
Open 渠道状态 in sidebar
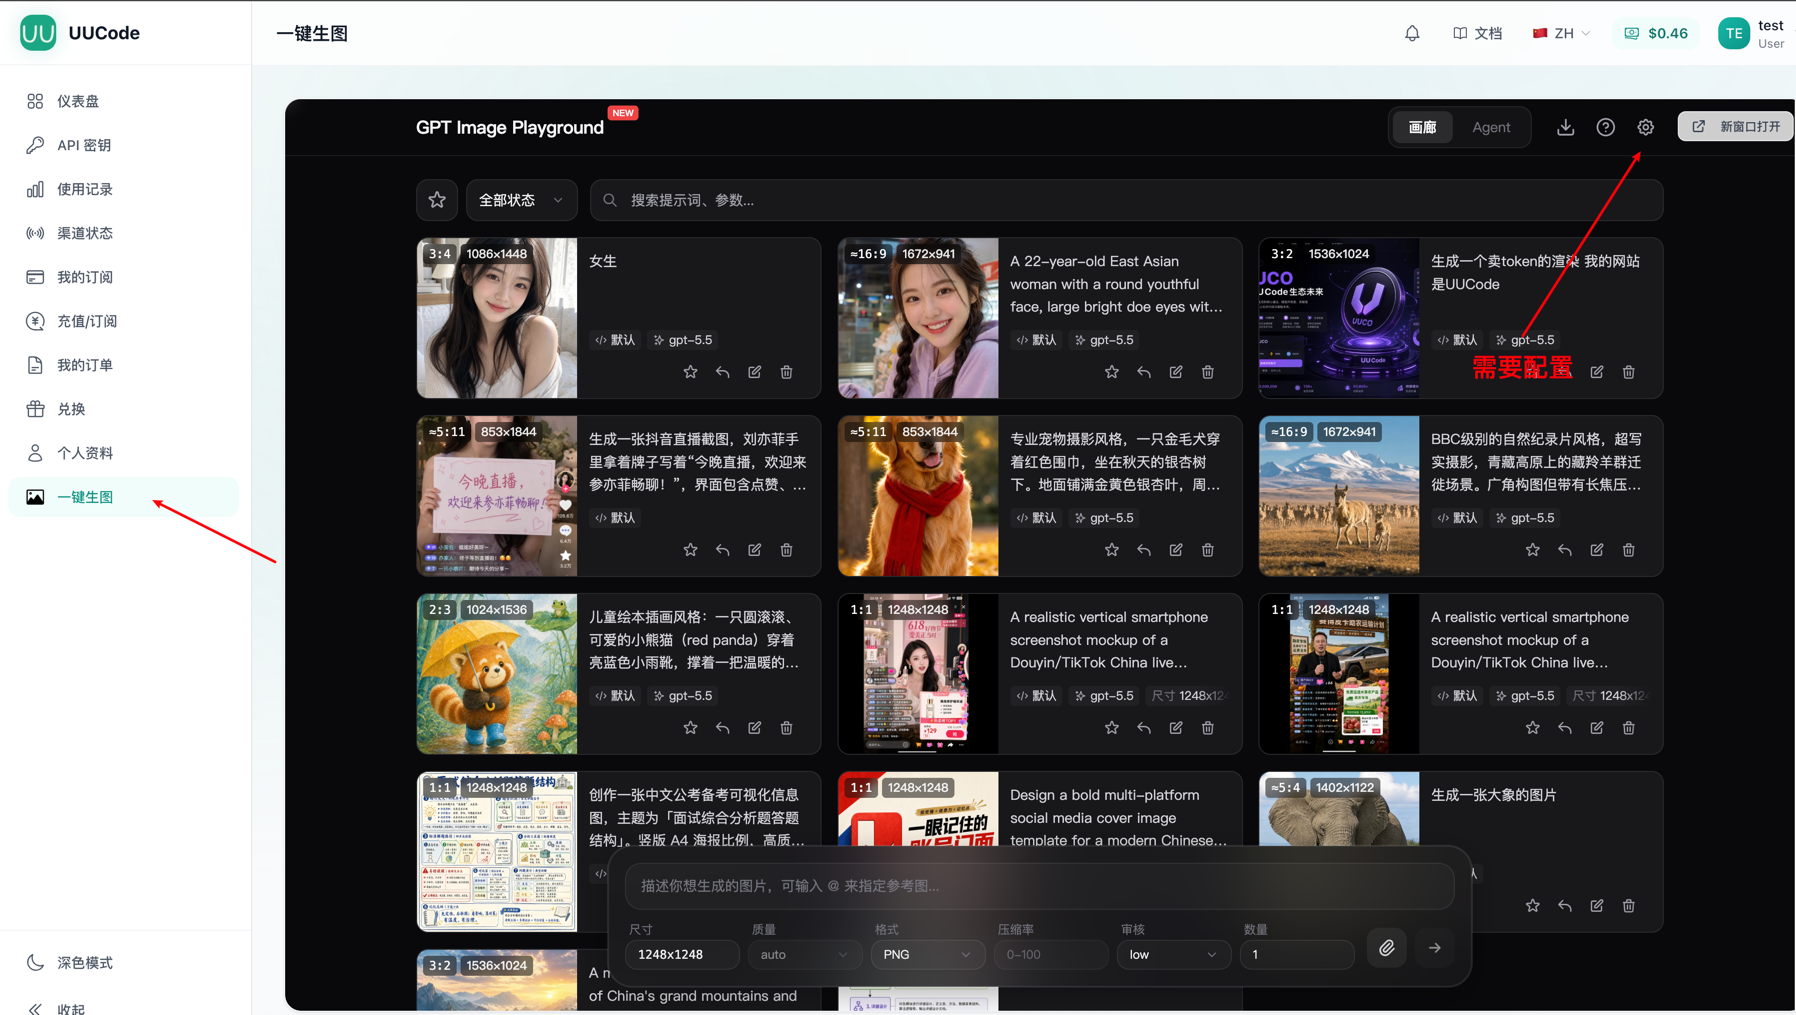coord(124,233)
